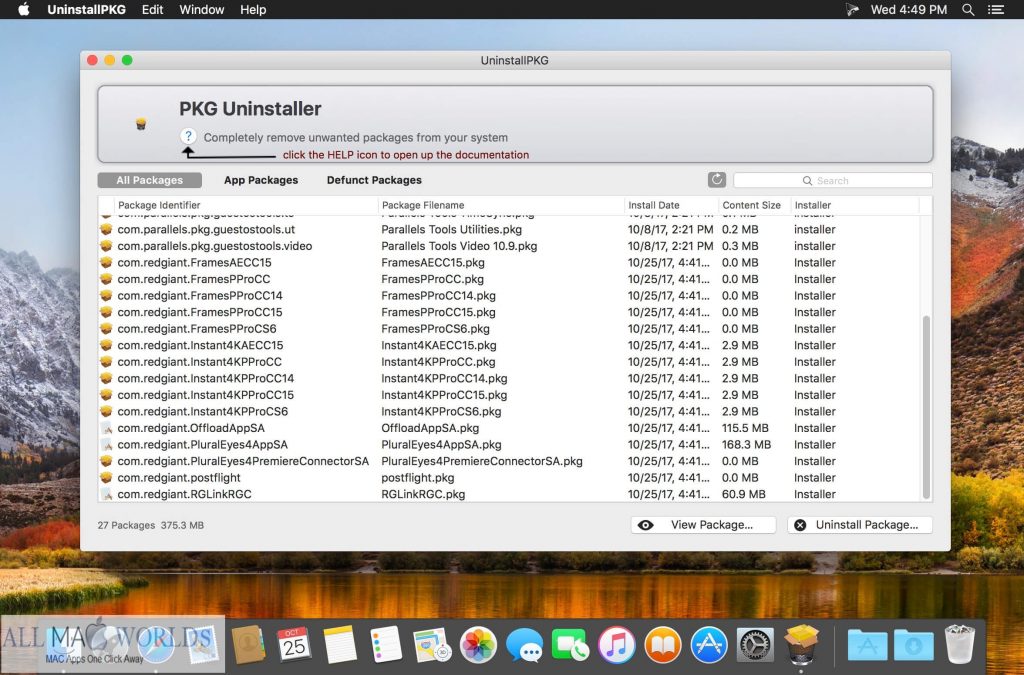The width and height of the screenshot is (1024, 675).
Task: Click the package icon beside com.redgiant.postflight
Action: point(106,478)
